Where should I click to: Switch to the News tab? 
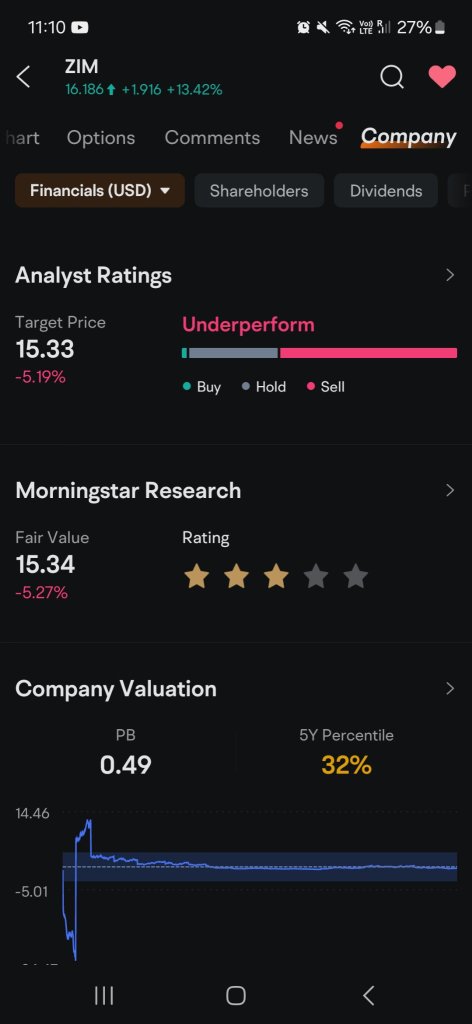(313, 138)
